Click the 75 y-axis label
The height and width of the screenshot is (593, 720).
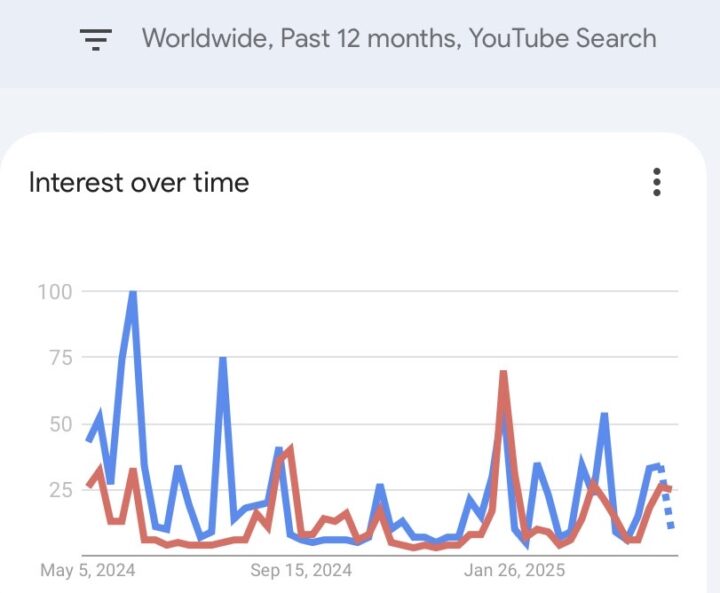(56, 358)
